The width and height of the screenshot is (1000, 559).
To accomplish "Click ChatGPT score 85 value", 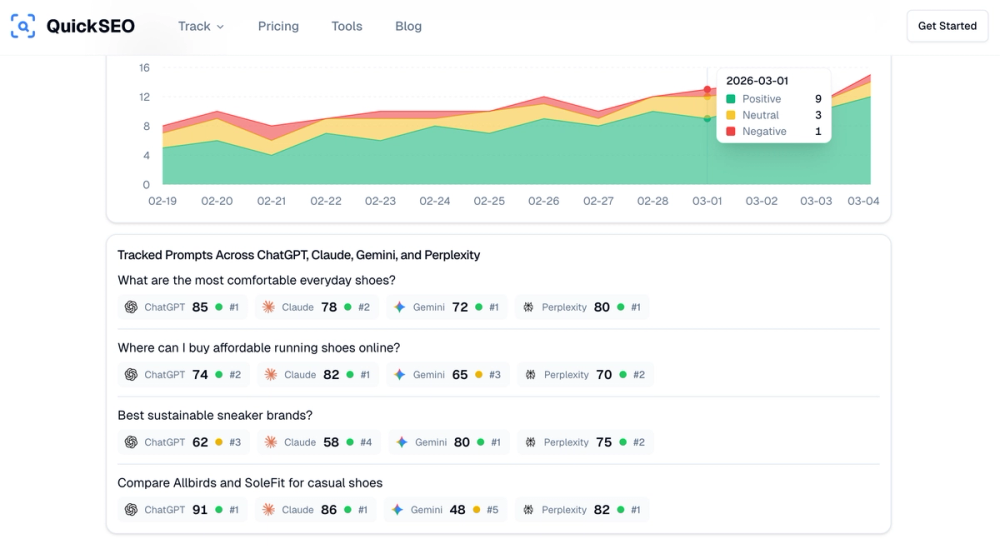I will point(200,307).
